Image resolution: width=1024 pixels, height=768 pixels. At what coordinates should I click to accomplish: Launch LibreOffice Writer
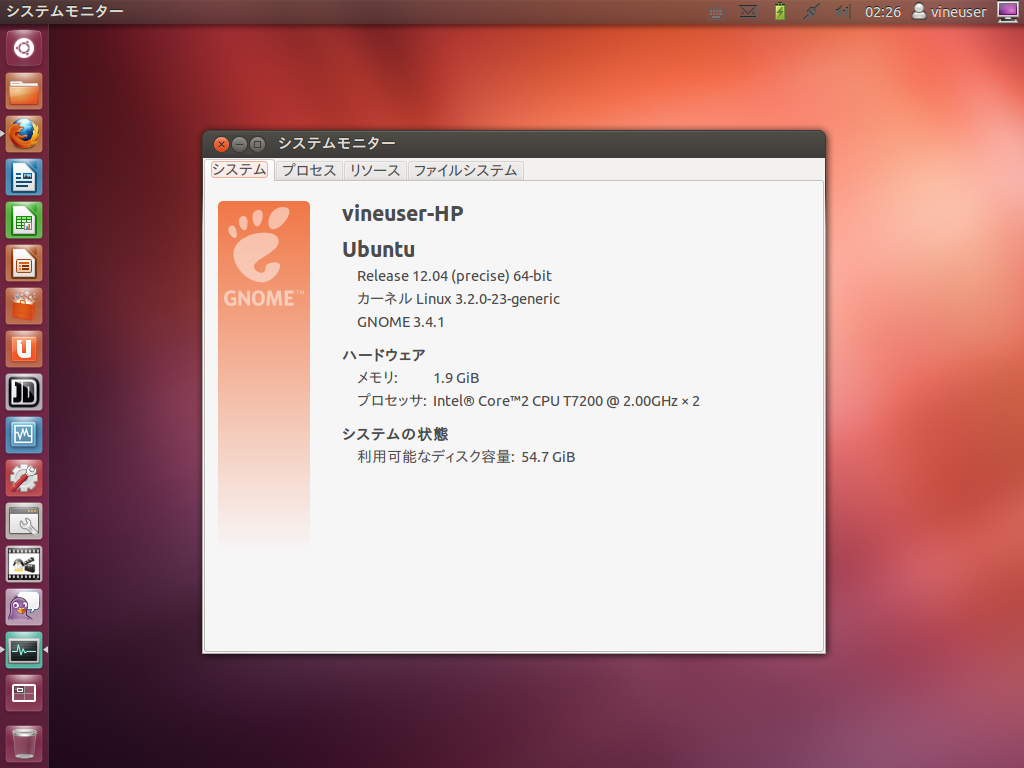[24, 177]
